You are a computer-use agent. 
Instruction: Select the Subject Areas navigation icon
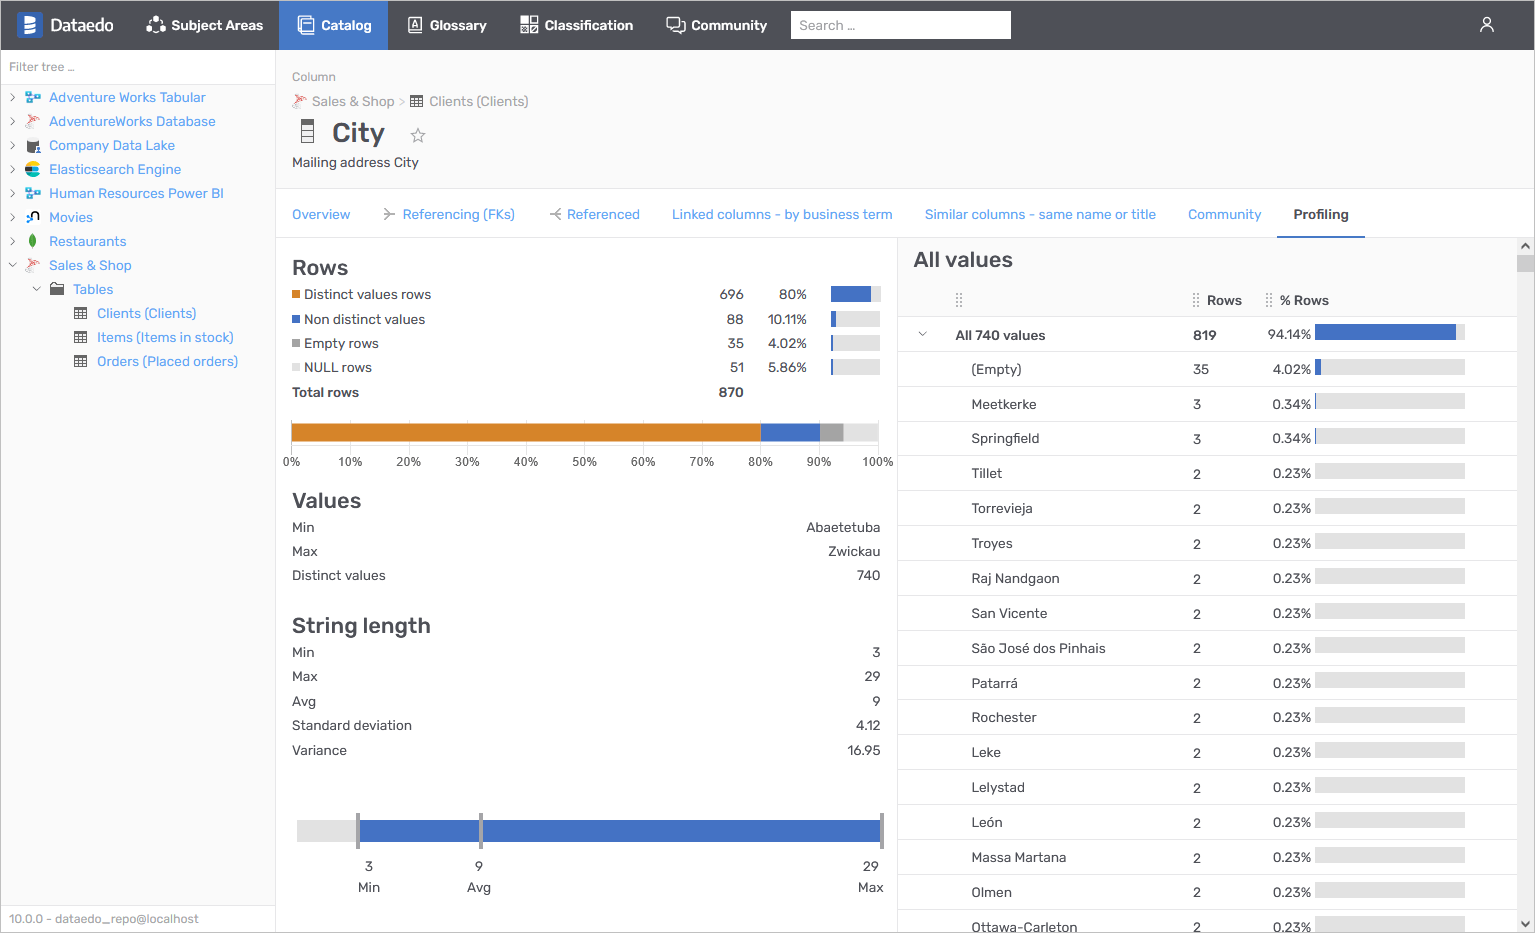tap(155, 24)
